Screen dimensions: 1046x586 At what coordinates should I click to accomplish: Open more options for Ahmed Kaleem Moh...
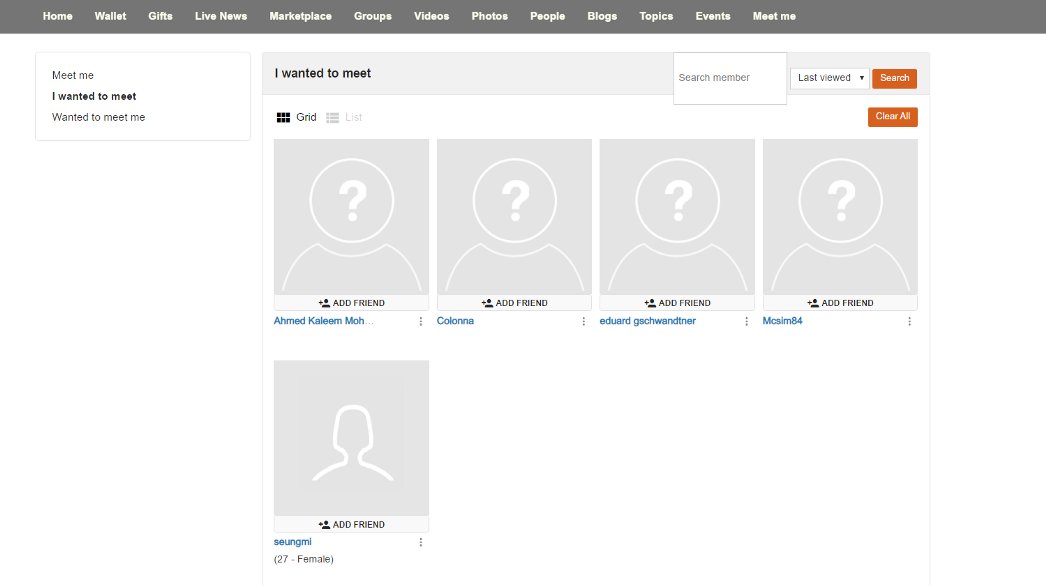[421, 322]
